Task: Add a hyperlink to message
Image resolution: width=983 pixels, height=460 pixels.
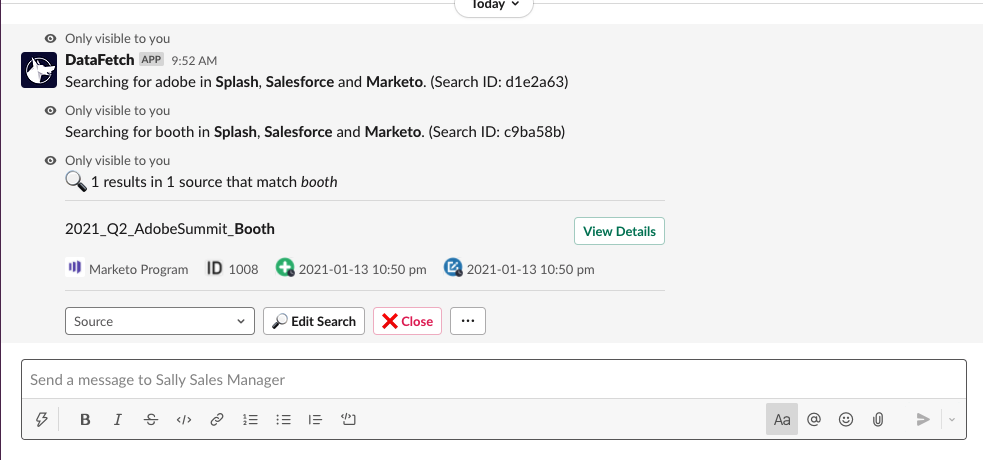Action: pyautogui.click(x=216, y=420)
